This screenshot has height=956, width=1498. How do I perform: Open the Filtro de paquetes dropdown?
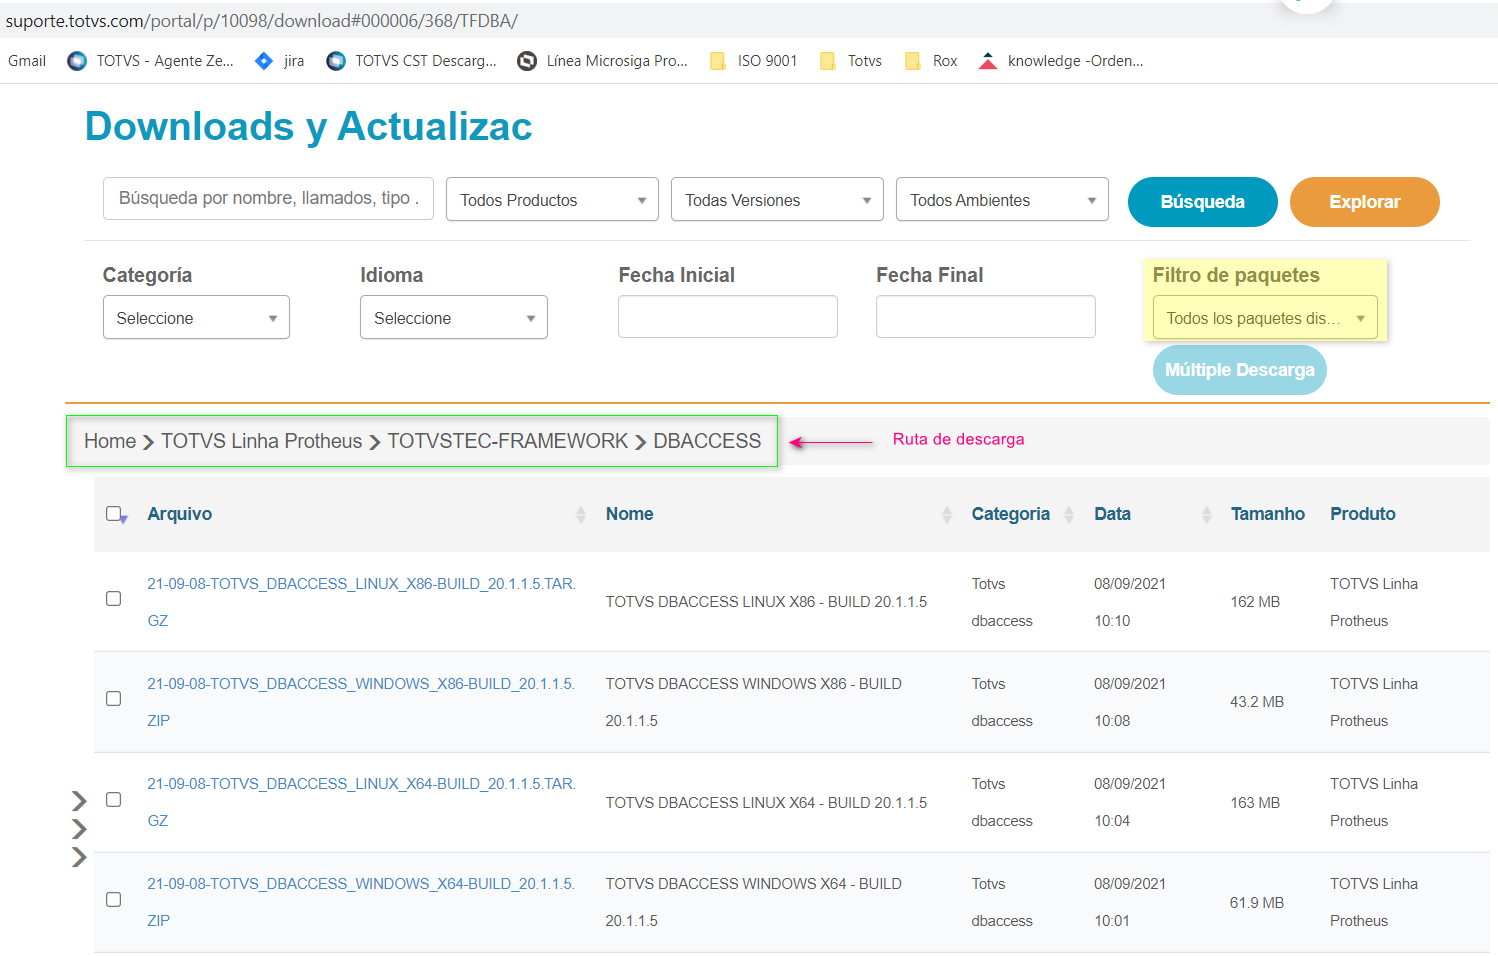click(x=1265, y=318)
